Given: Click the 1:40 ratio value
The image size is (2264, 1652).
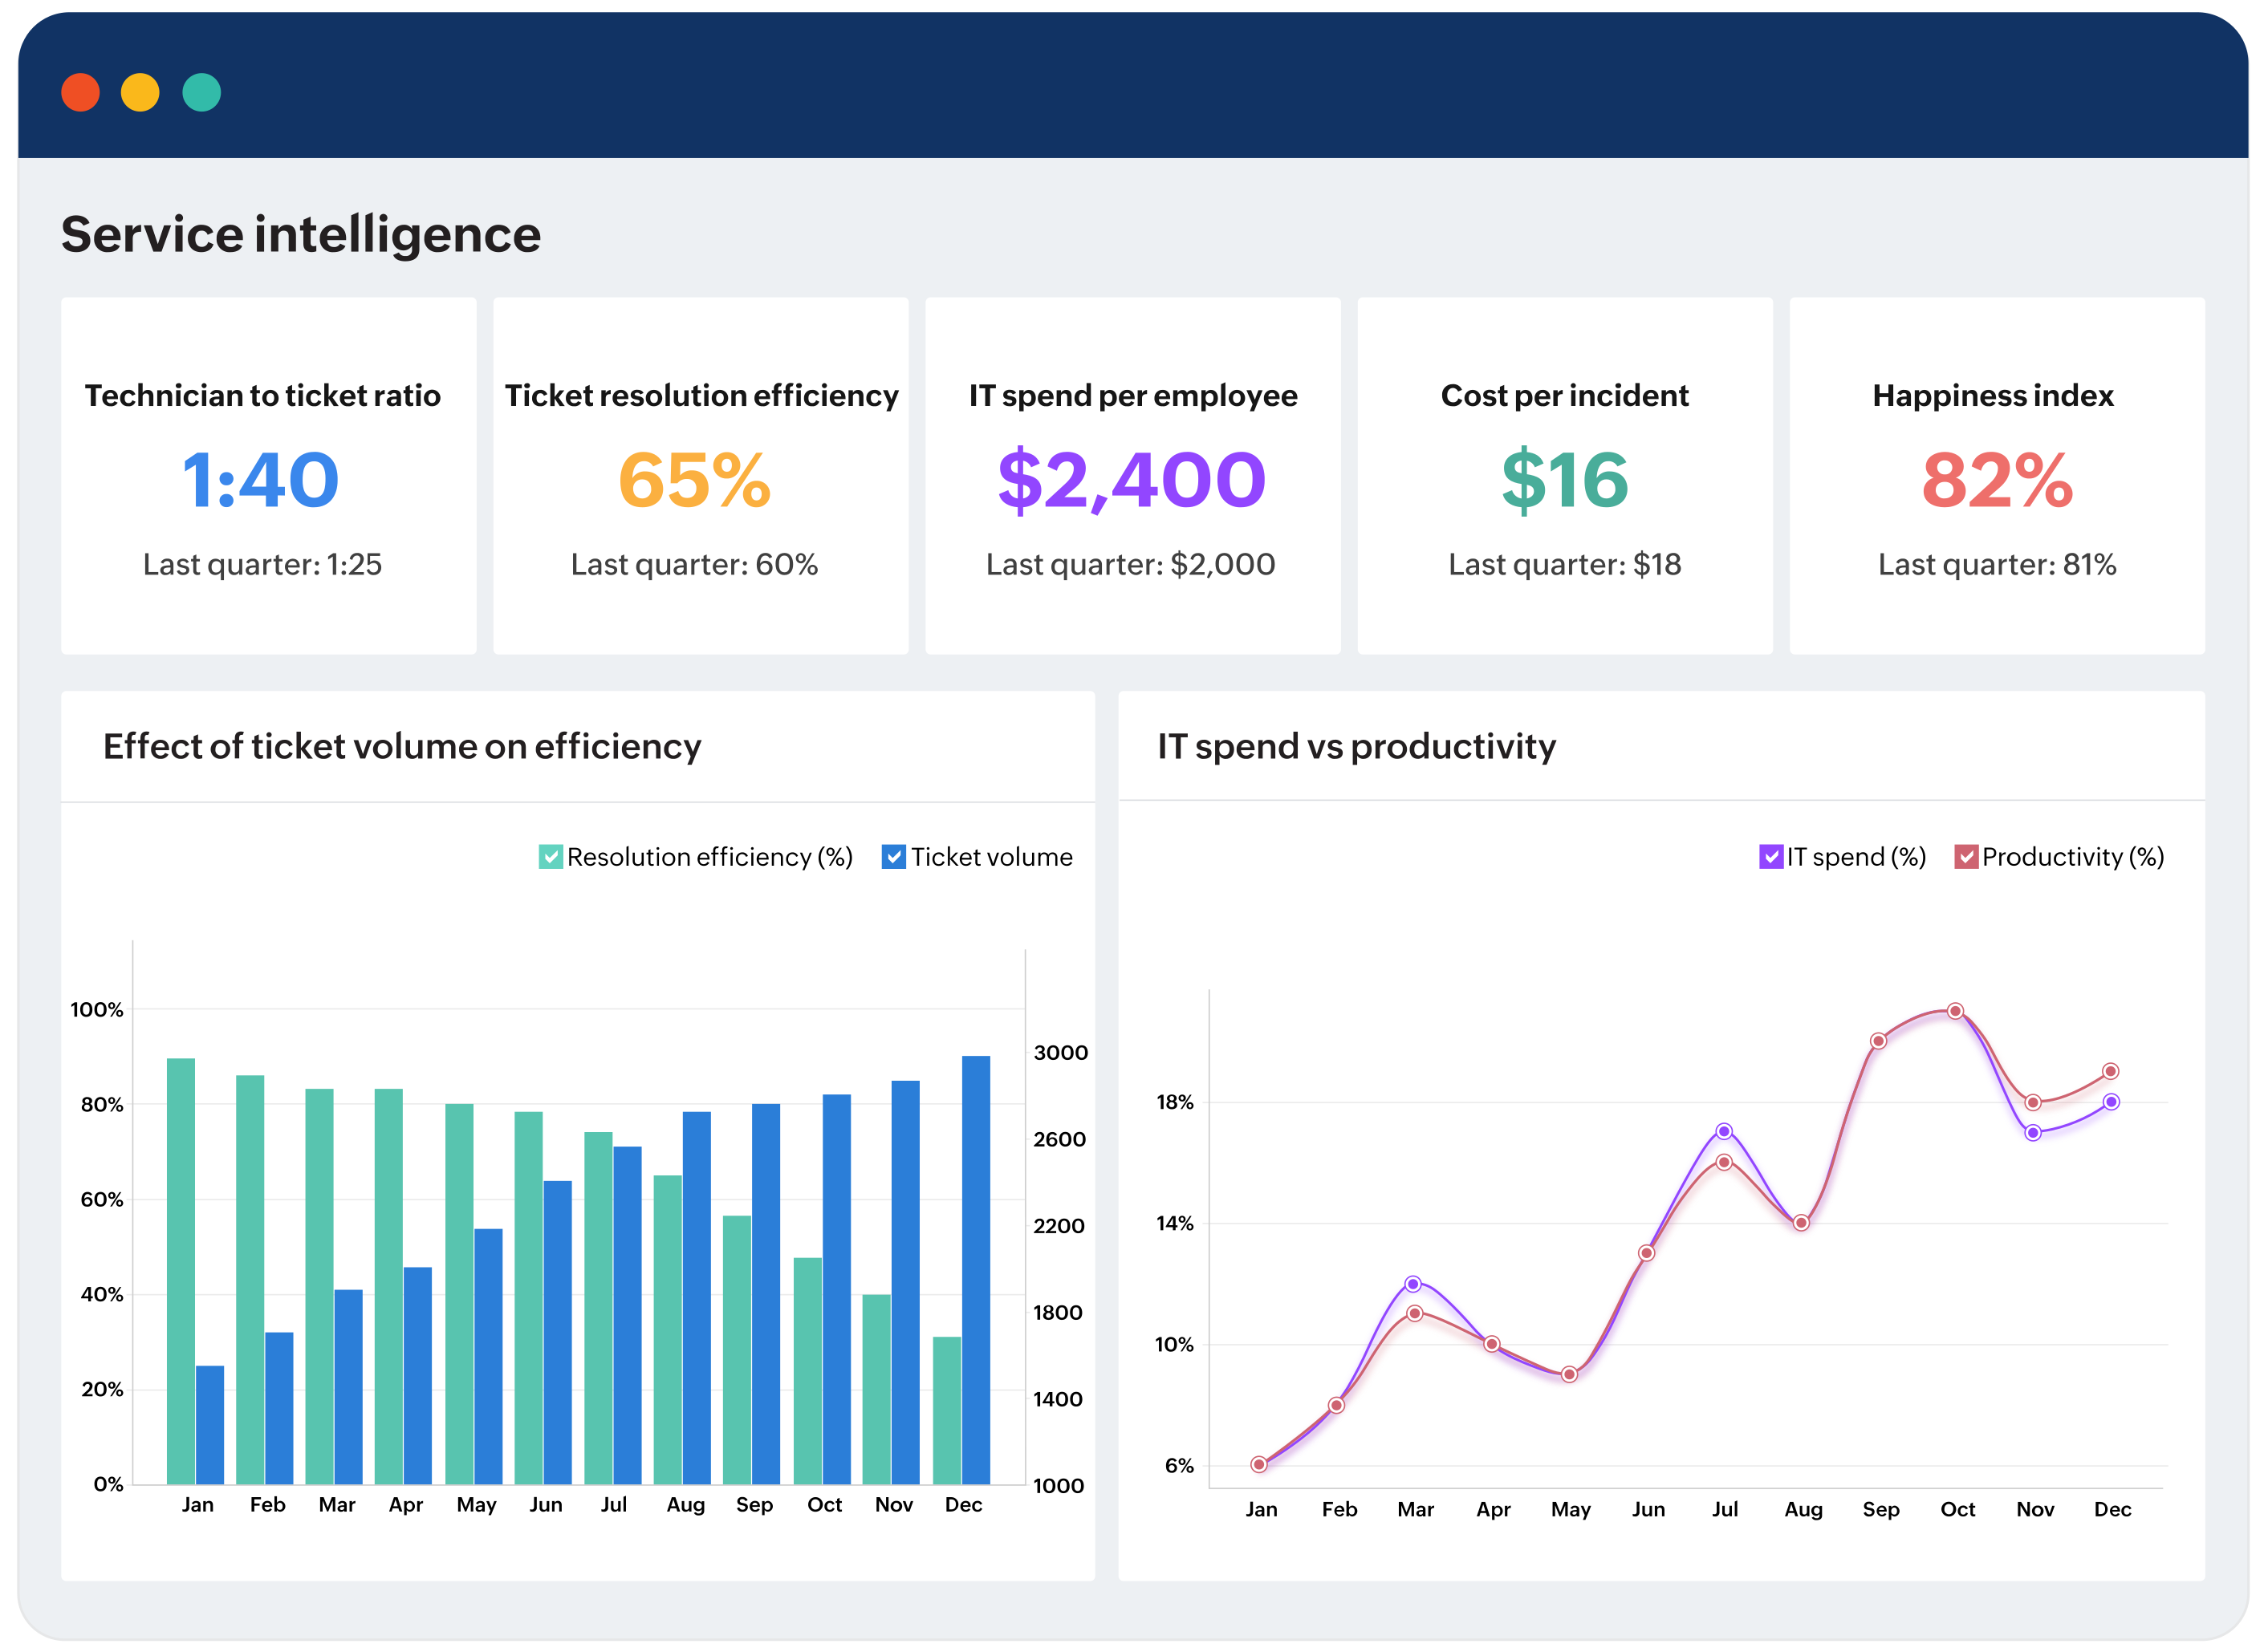Looking at the screenshot, I should [260, 480].
